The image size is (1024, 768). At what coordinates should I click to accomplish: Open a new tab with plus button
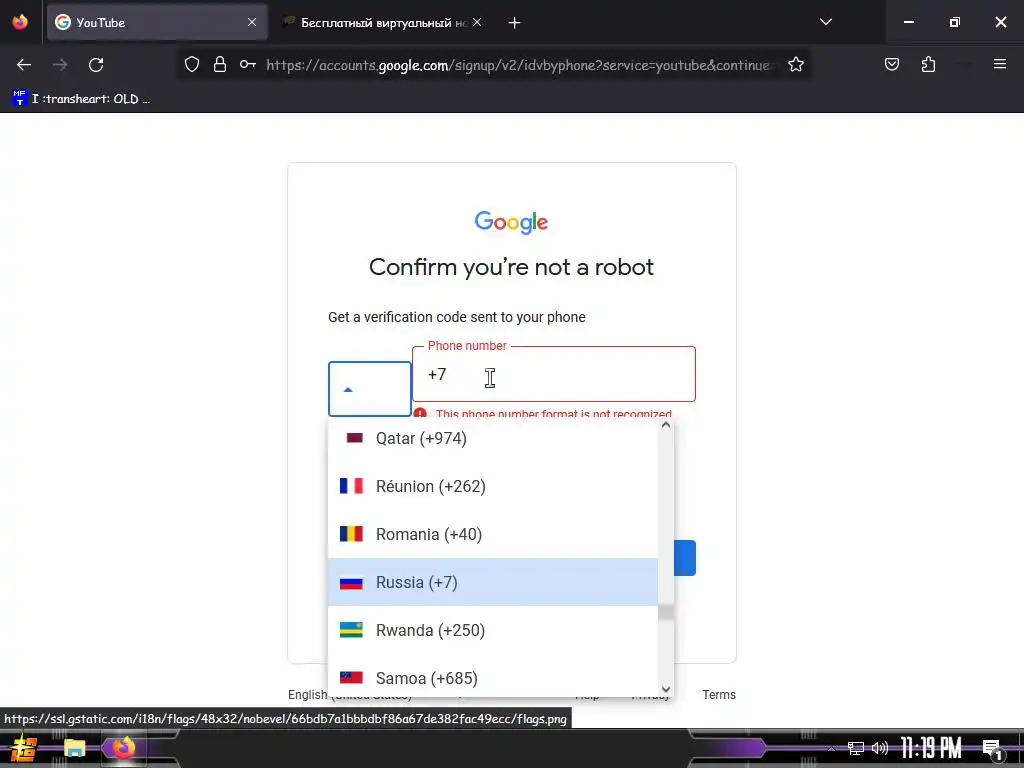[515, 23]
